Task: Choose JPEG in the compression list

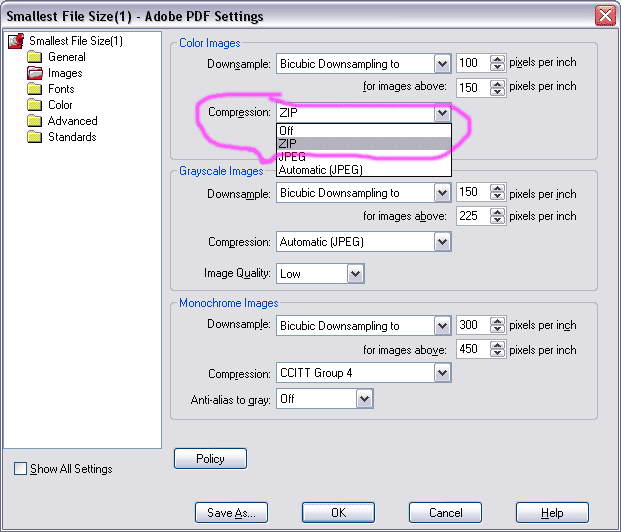Action: click(364, 156)
